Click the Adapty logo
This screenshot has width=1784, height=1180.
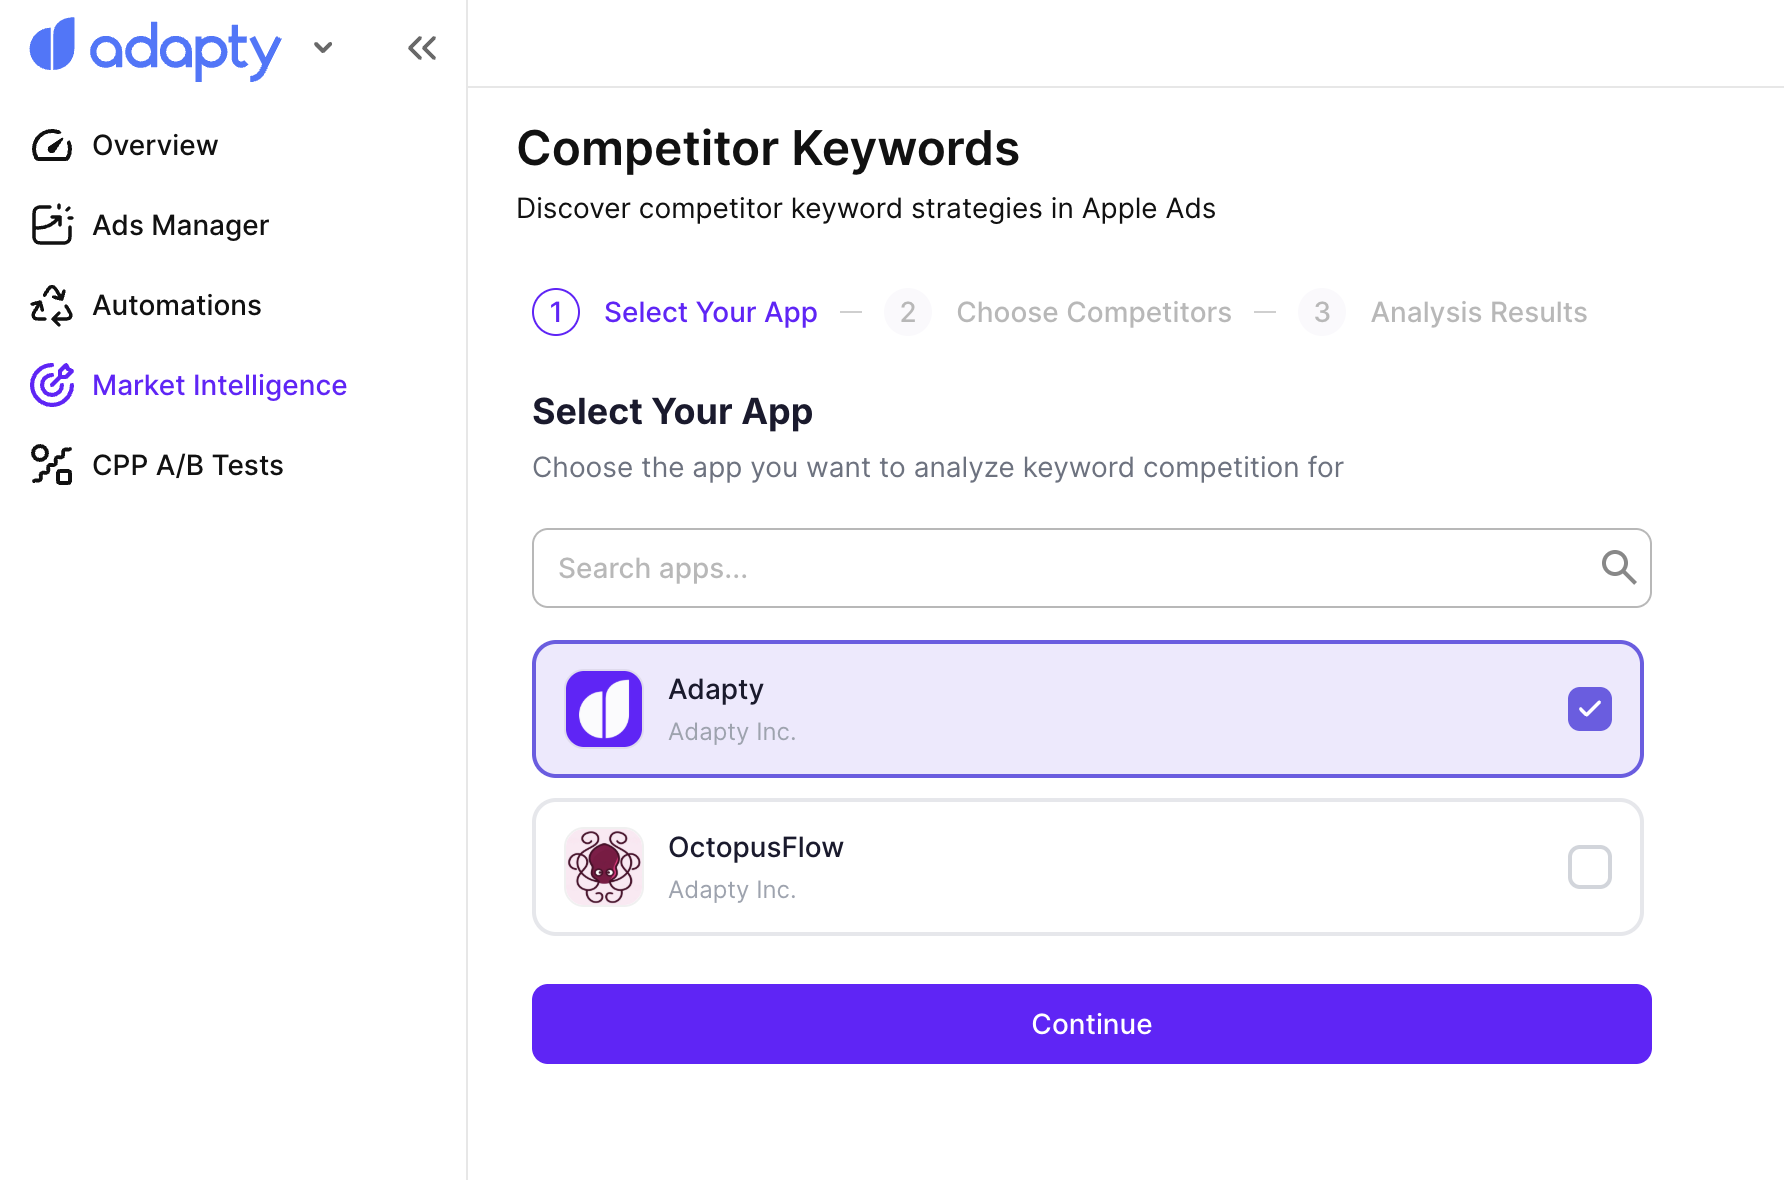[155, 47]
